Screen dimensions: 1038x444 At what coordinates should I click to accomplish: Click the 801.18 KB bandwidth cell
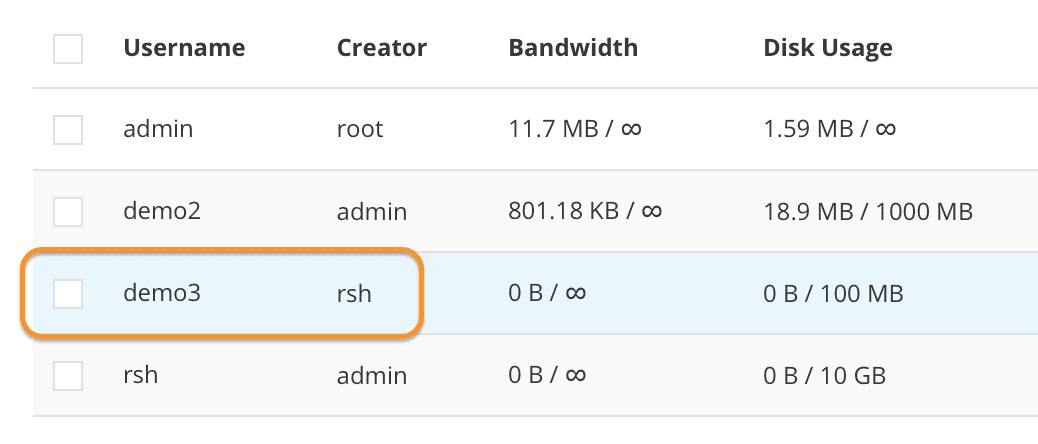(586, 211)
